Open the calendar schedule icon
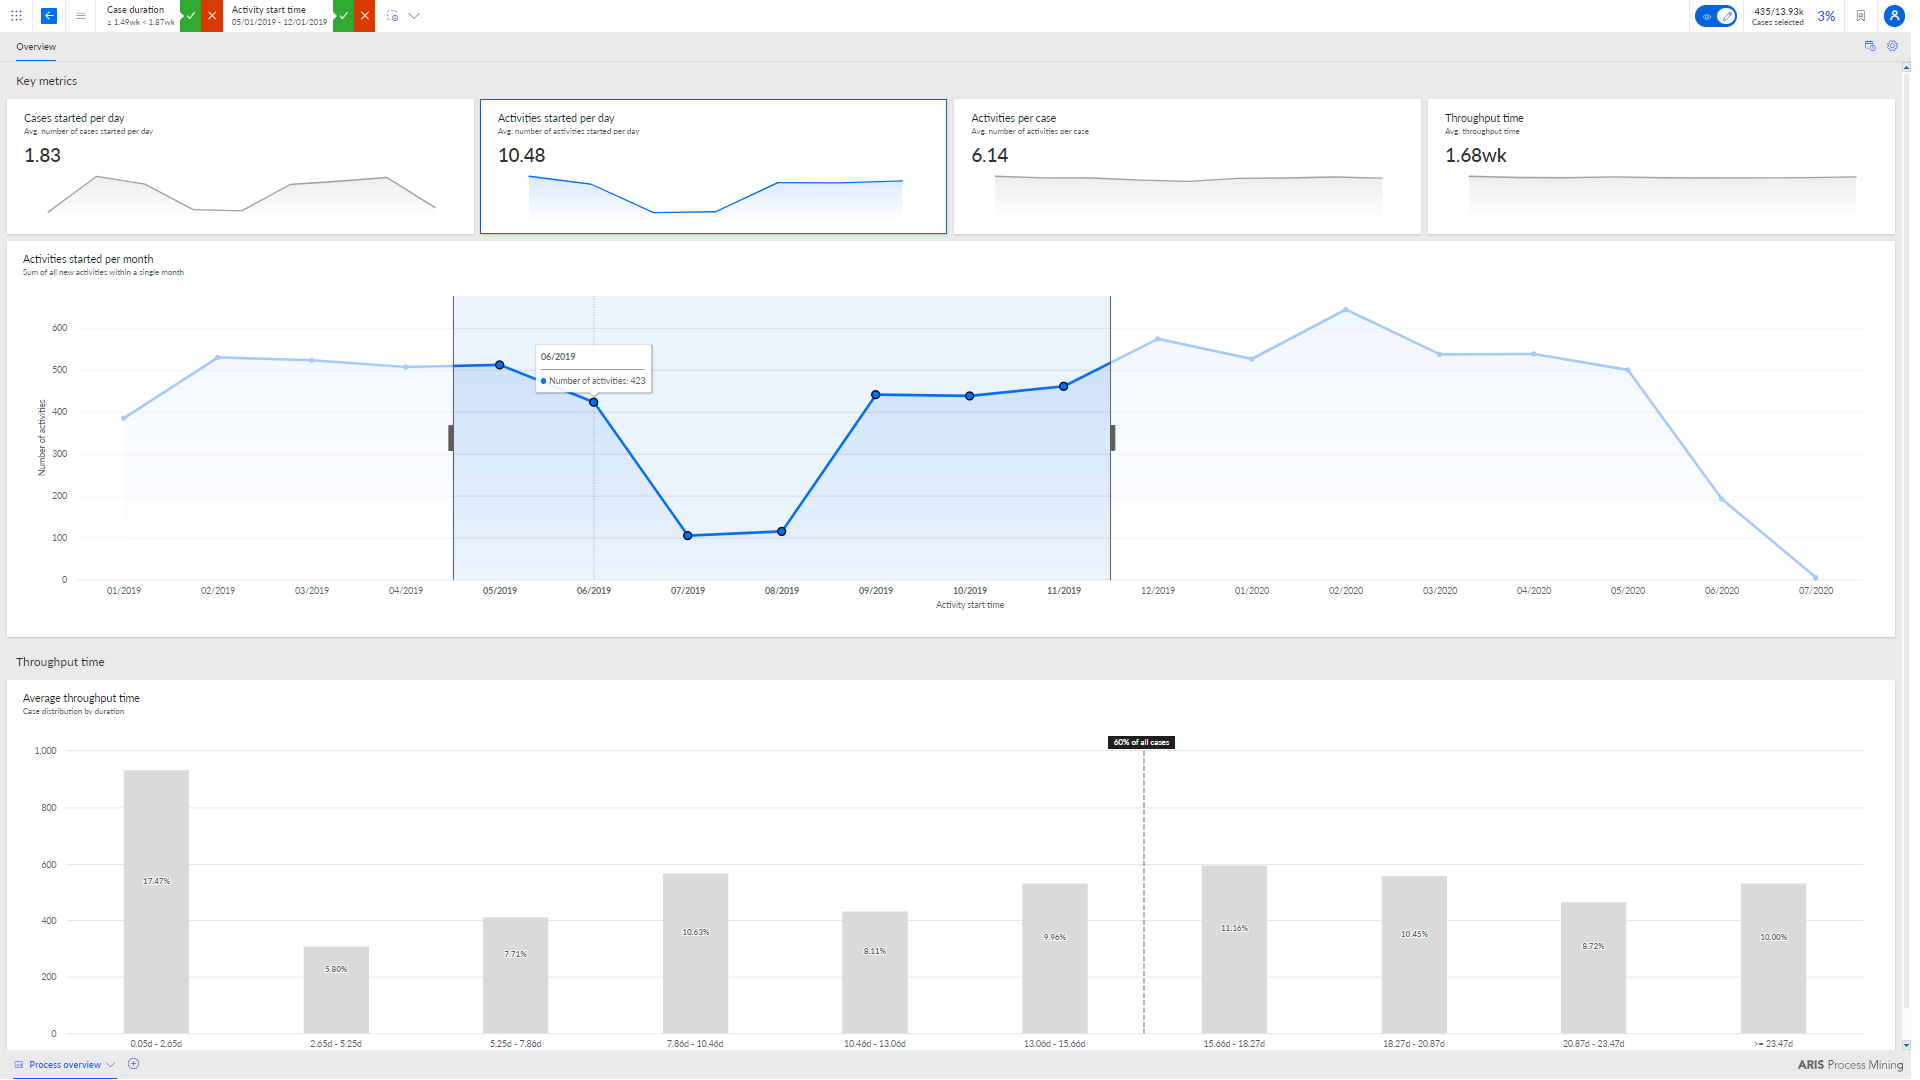The image size is (1920, 1080). pyautogui.click(x=1870, y=46)
